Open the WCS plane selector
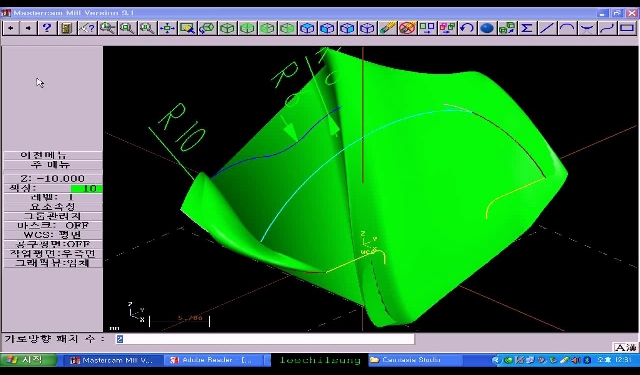Viewport: 640px width, 375px height. point(53,235)
